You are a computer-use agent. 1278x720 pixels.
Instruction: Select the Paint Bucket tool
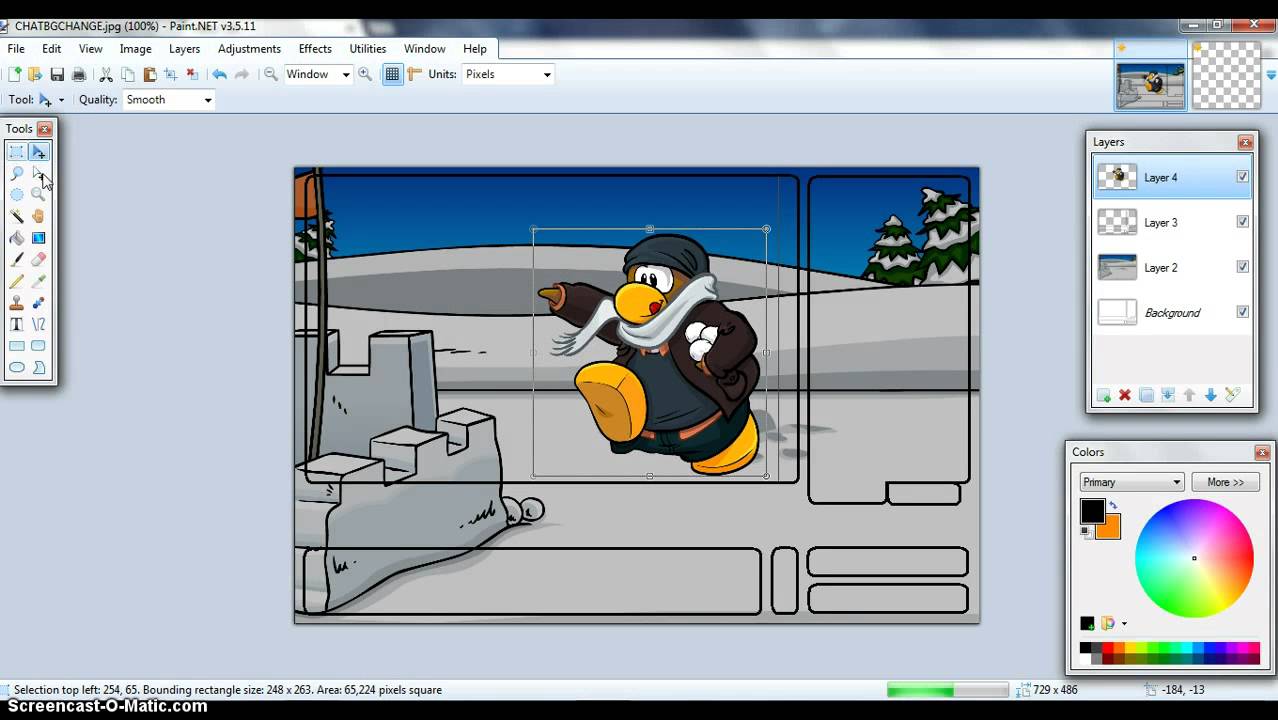pyautogui.click(x=17, y=238)
